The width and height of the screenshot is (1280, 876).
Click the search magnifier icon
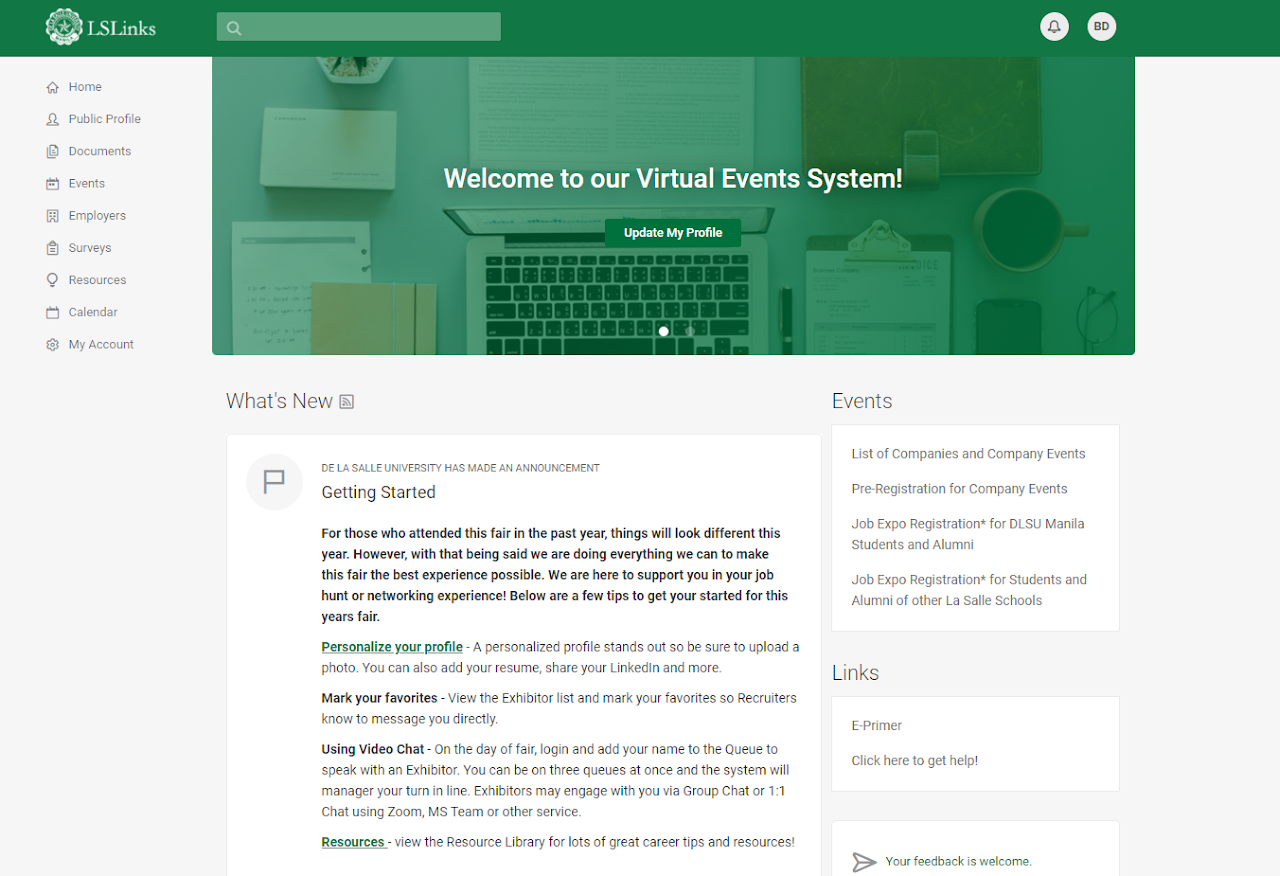[234, 28]
